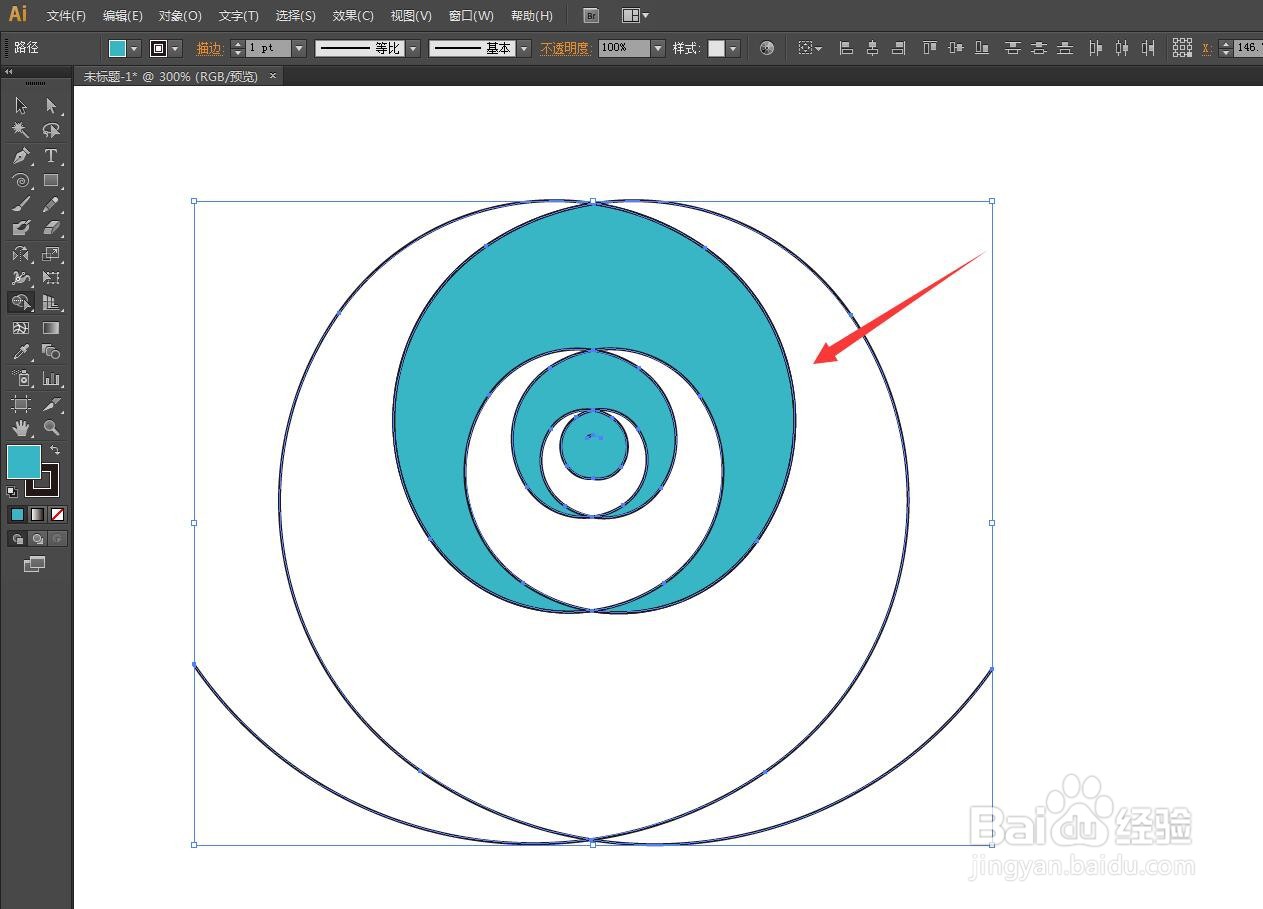Screen dimensions: 1263x909
Task: Pick the Eyedropper tool
Action: click(21, 353)
